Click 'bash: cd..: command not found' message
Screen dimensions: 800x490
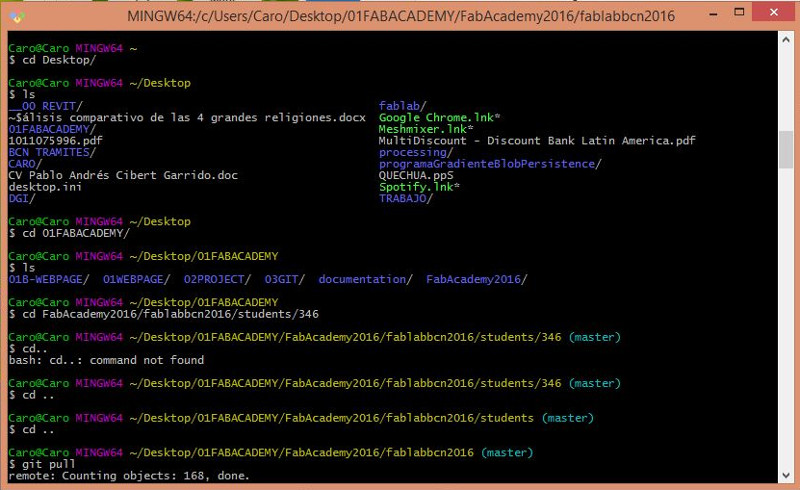coord(106,360)
